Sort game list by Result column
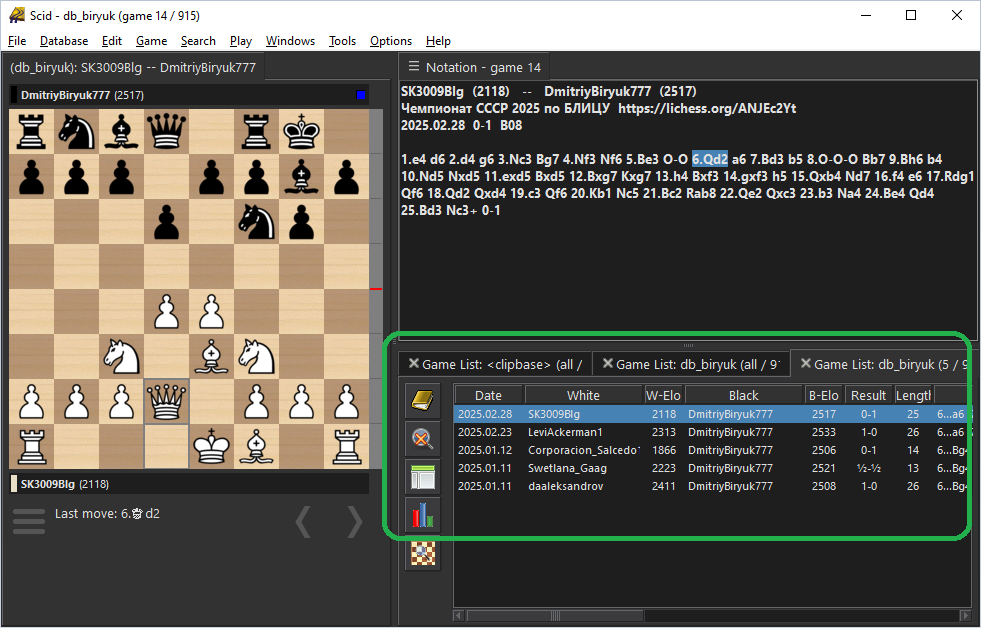The width and height of the screenshot is (981, 628). point(868,395)
